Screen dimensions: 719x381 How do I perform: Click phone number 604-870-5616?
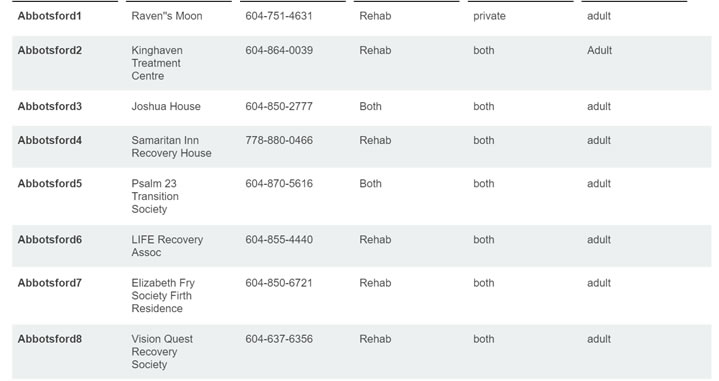pyautogui.click(x=279, y=183)
